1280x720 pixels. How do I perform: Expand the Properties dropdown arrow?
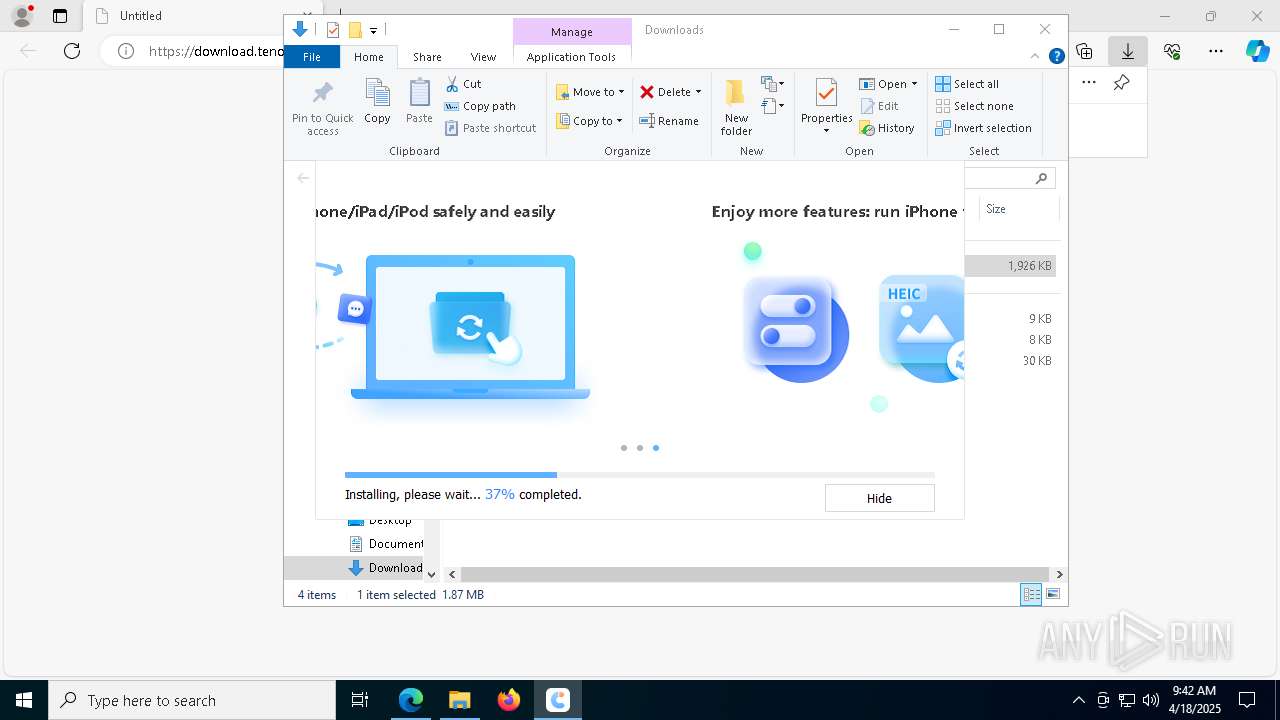coord(826,131)
